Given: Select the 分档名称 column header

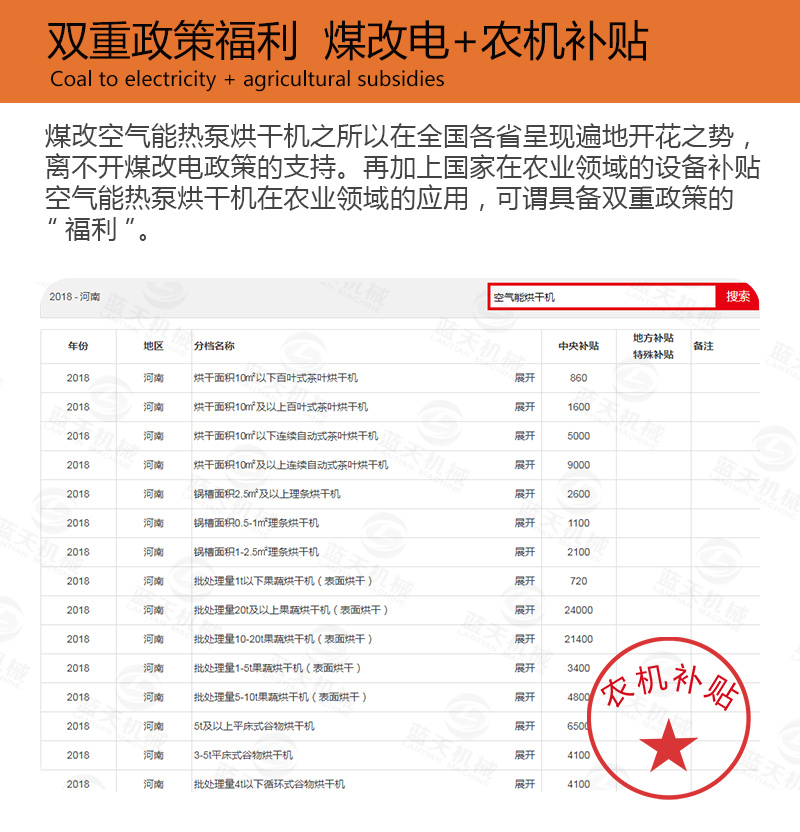Looking at the screenshot, I should pyautogui.click(x=214, y=346).
